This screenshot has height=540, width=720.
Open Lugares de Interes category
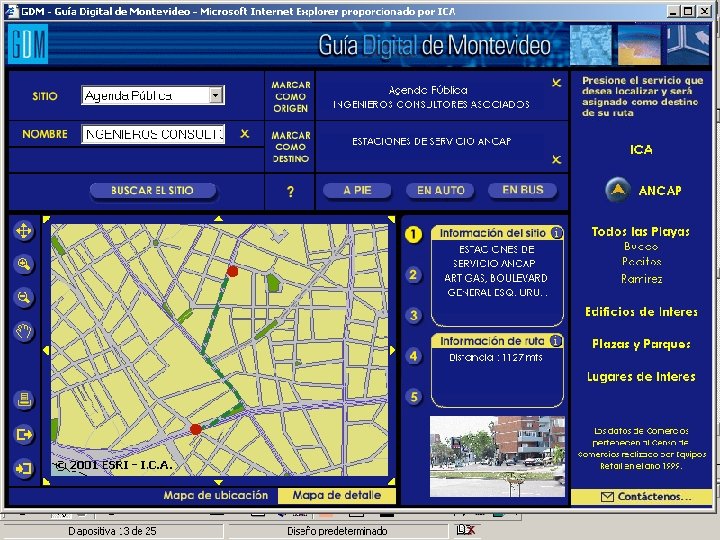point(641,377)
